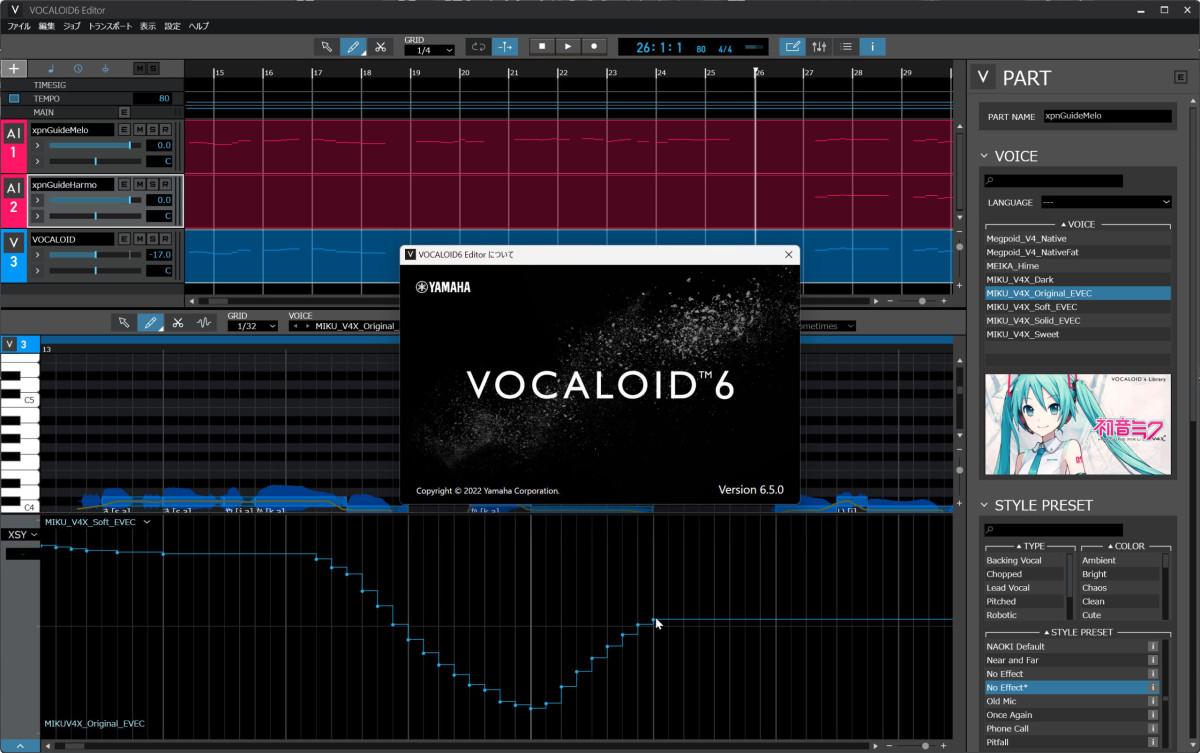The width and height of the screenshot is (1200, 753).
Task: Stop playback with the stop button
Action: pyautogui.click(x=541, y=46)
